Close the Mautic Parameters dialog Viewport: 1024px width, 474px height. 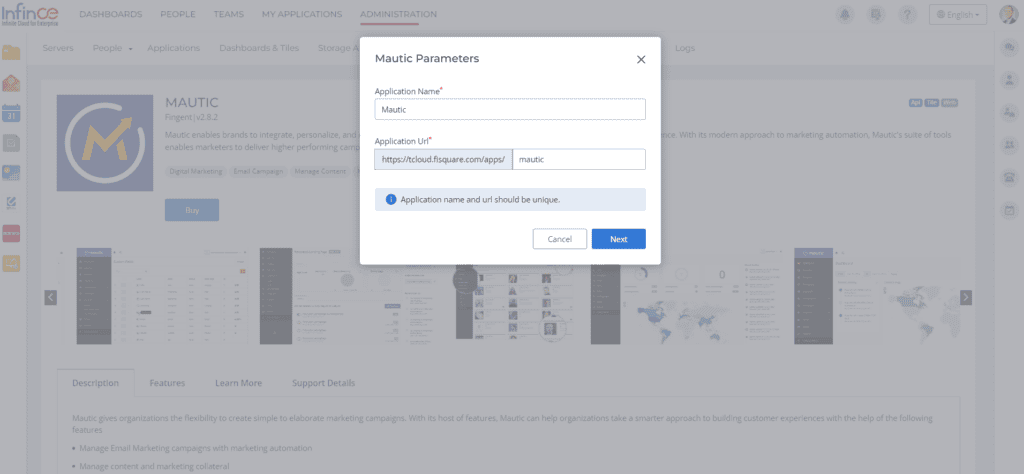click(641, 59)
